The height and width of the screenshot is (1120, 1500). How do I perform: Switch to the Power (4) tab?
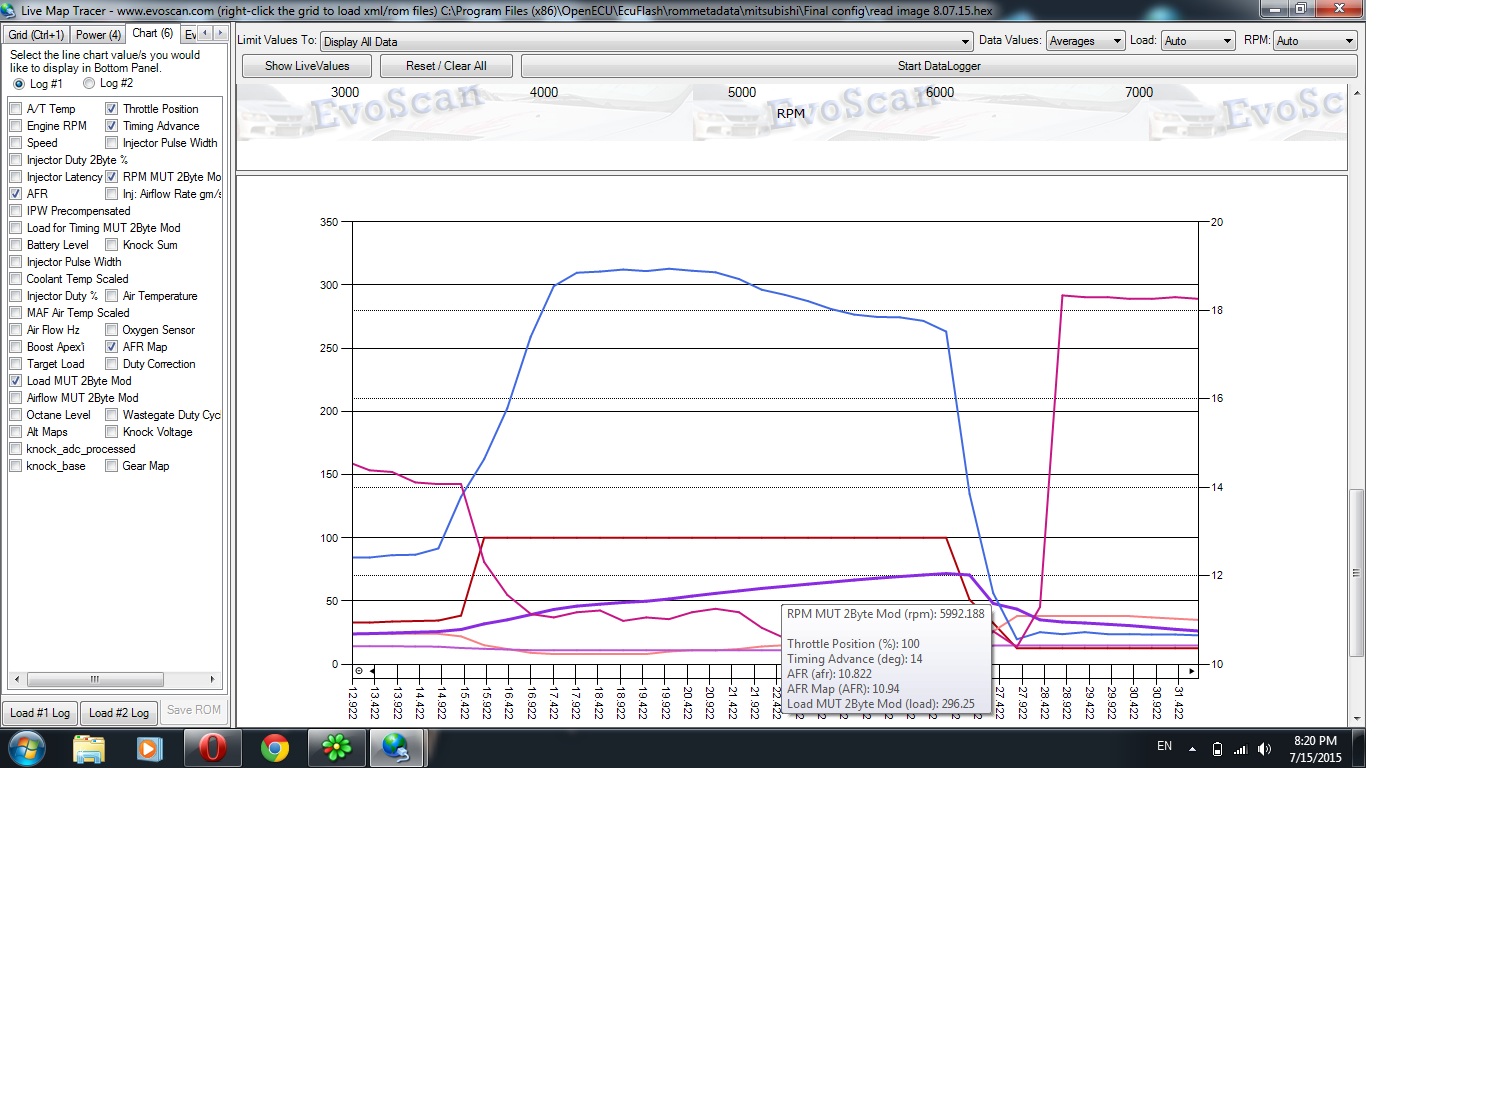click(x=98, y=35)
